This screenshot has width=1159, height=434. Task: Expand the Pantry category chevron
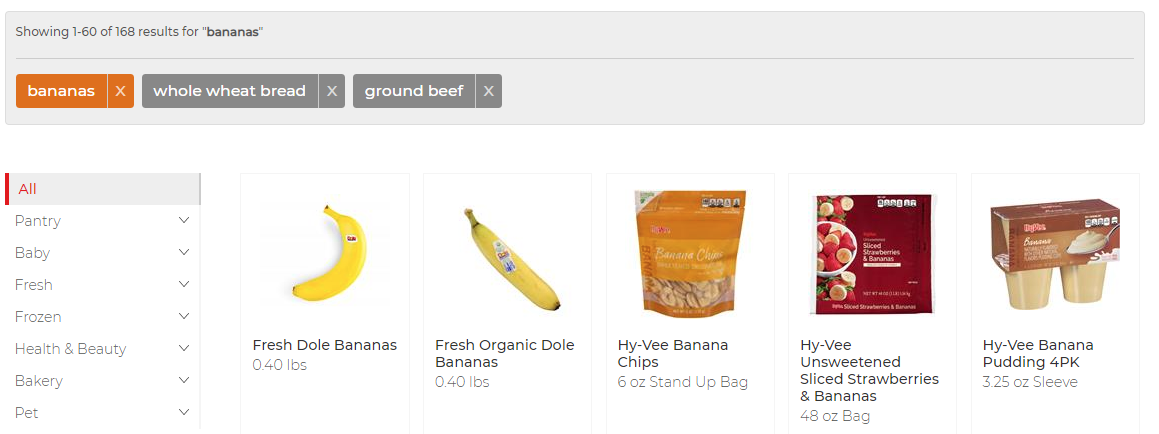tap(184, 221)
